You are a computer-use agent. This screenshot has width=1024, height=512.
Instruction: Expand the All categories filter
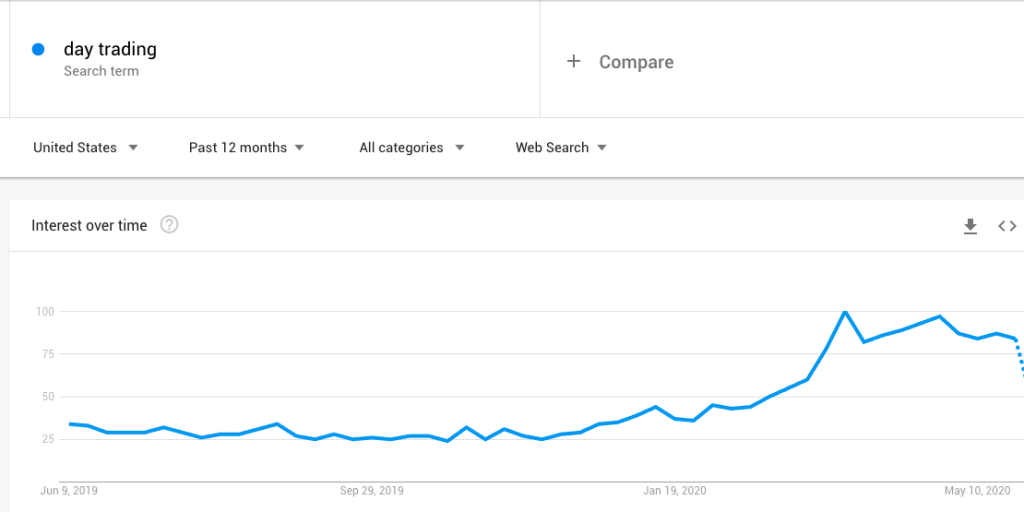click(x=411, y=148)
